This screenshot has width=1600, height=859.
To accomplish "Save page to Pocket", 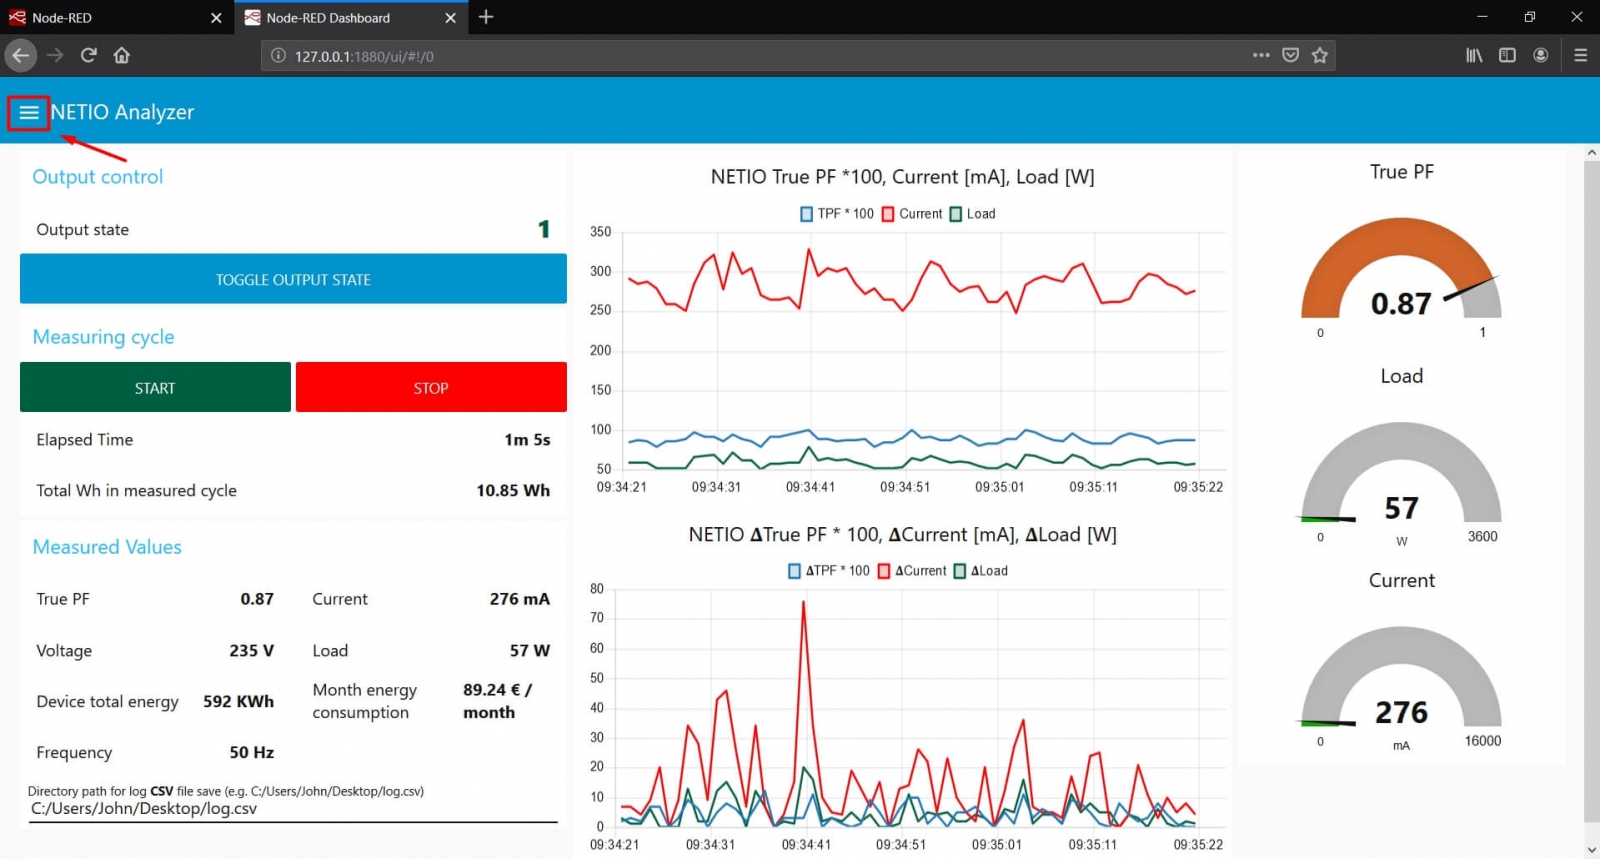I will (x=1291, y=55).
